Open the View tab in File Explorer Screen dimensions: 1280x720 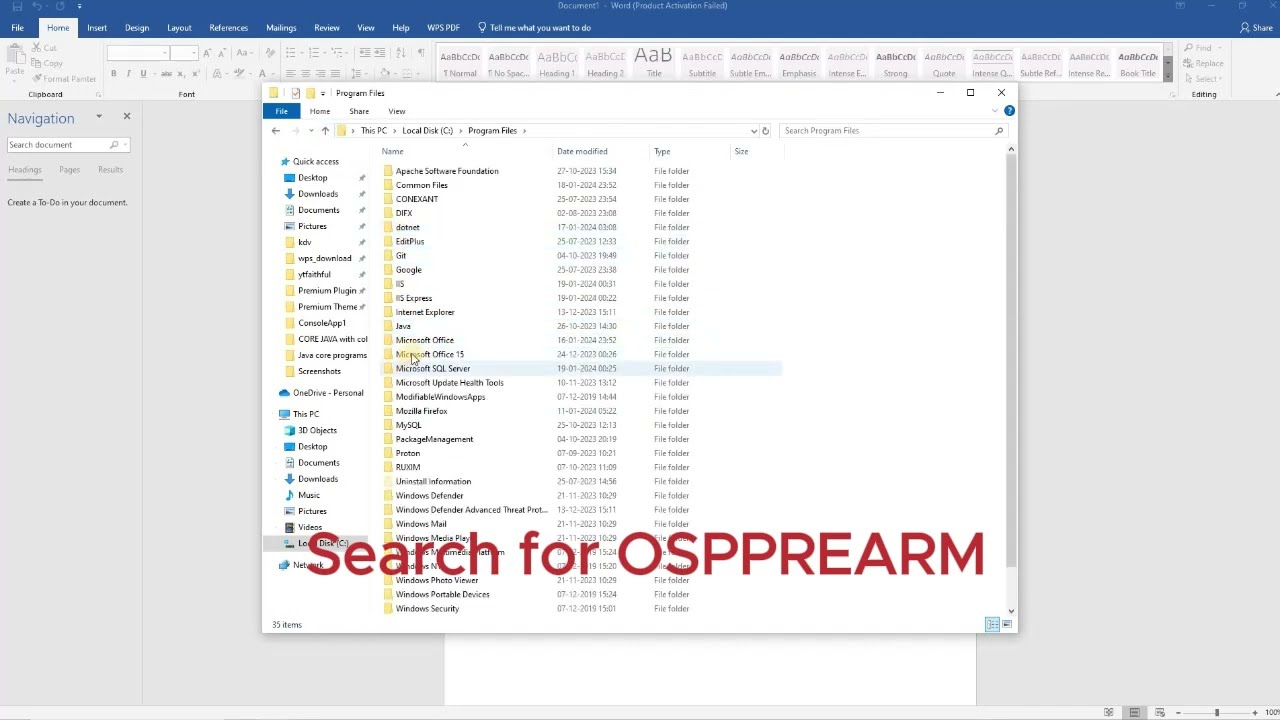pos(396,111)
